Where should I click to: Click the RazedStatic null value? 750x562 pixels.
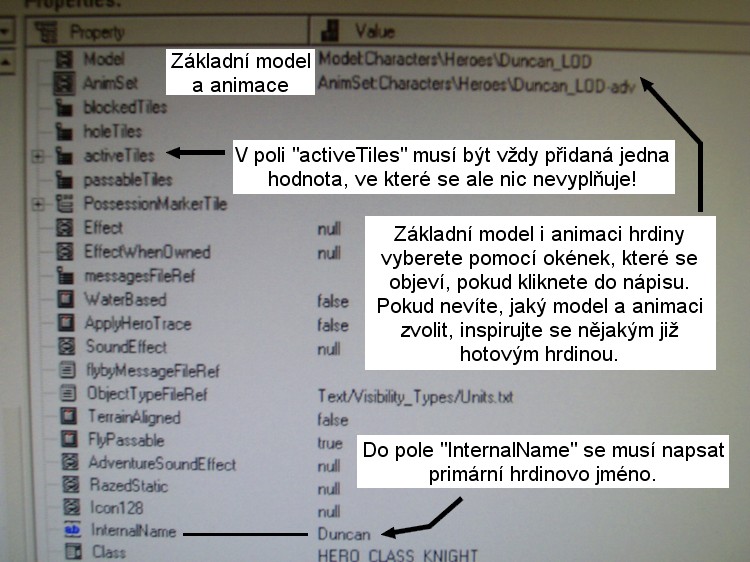coord(329,488)
